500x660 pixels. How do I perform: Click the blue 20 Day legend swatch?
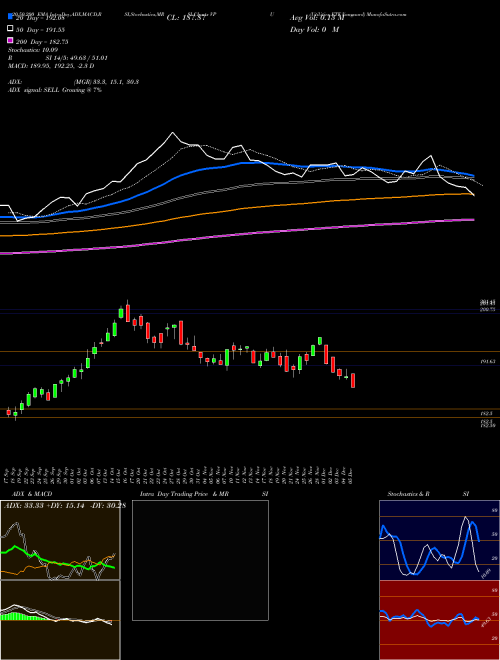[11, 17]
